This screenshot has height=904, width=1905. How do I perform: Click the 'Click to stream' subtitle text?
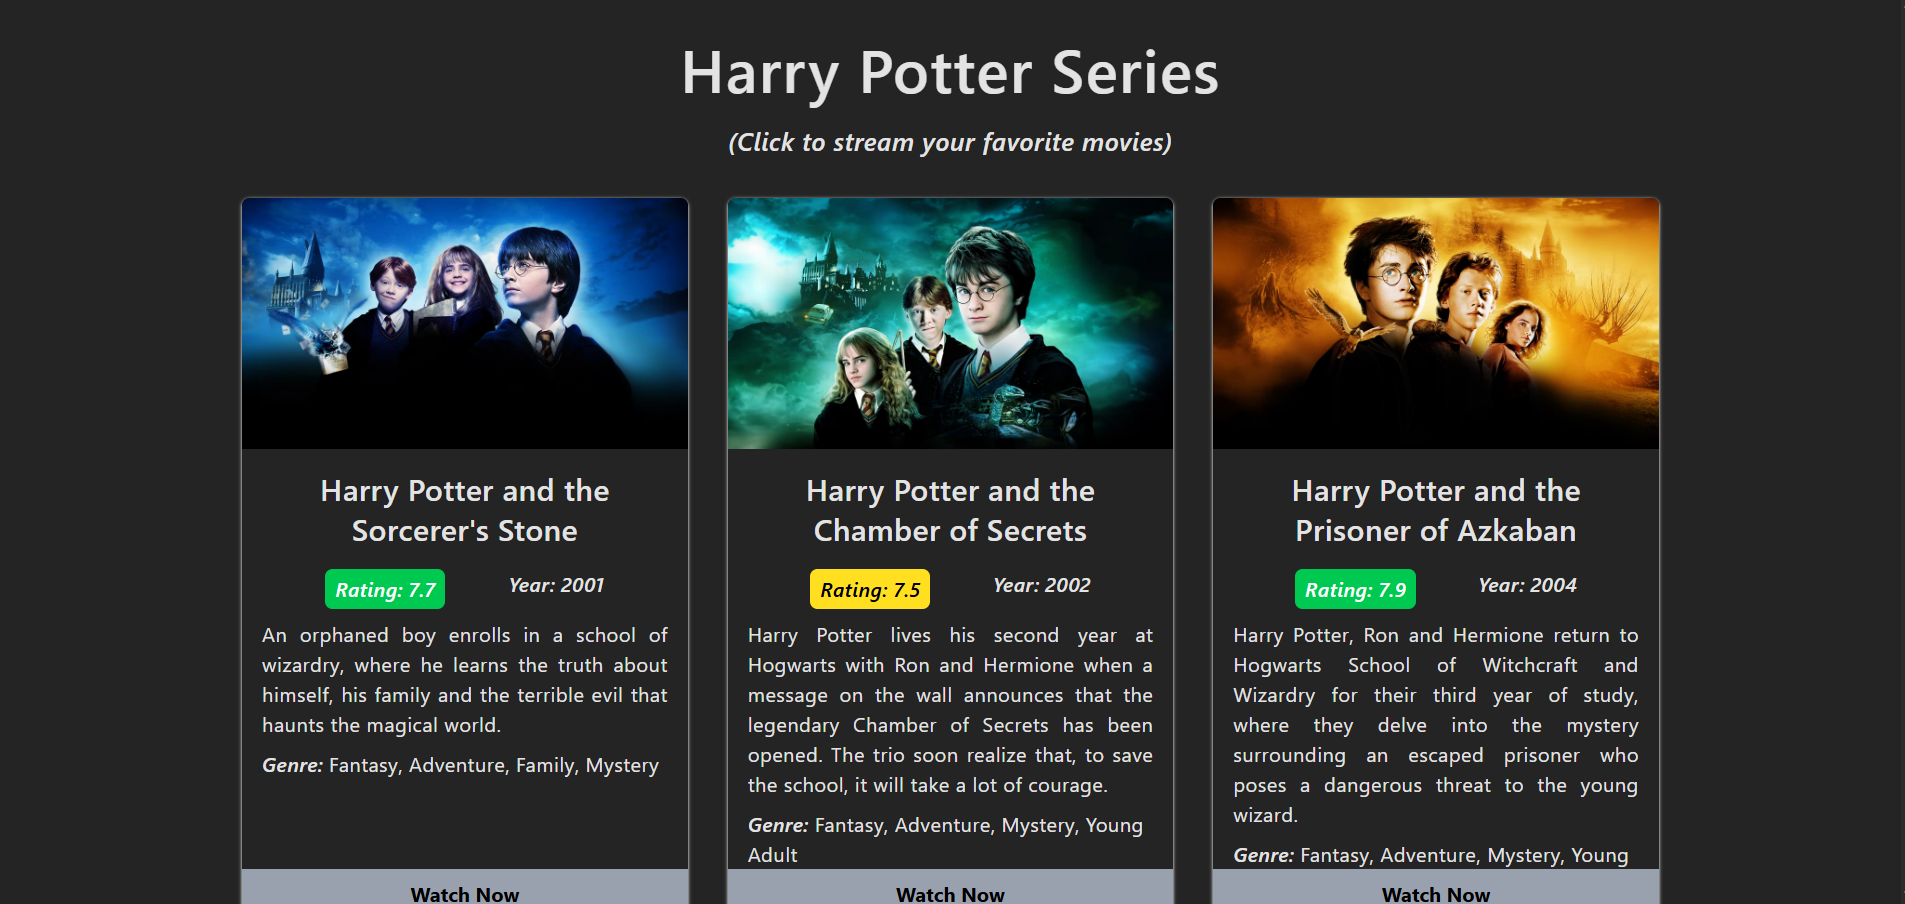(950, 143)
